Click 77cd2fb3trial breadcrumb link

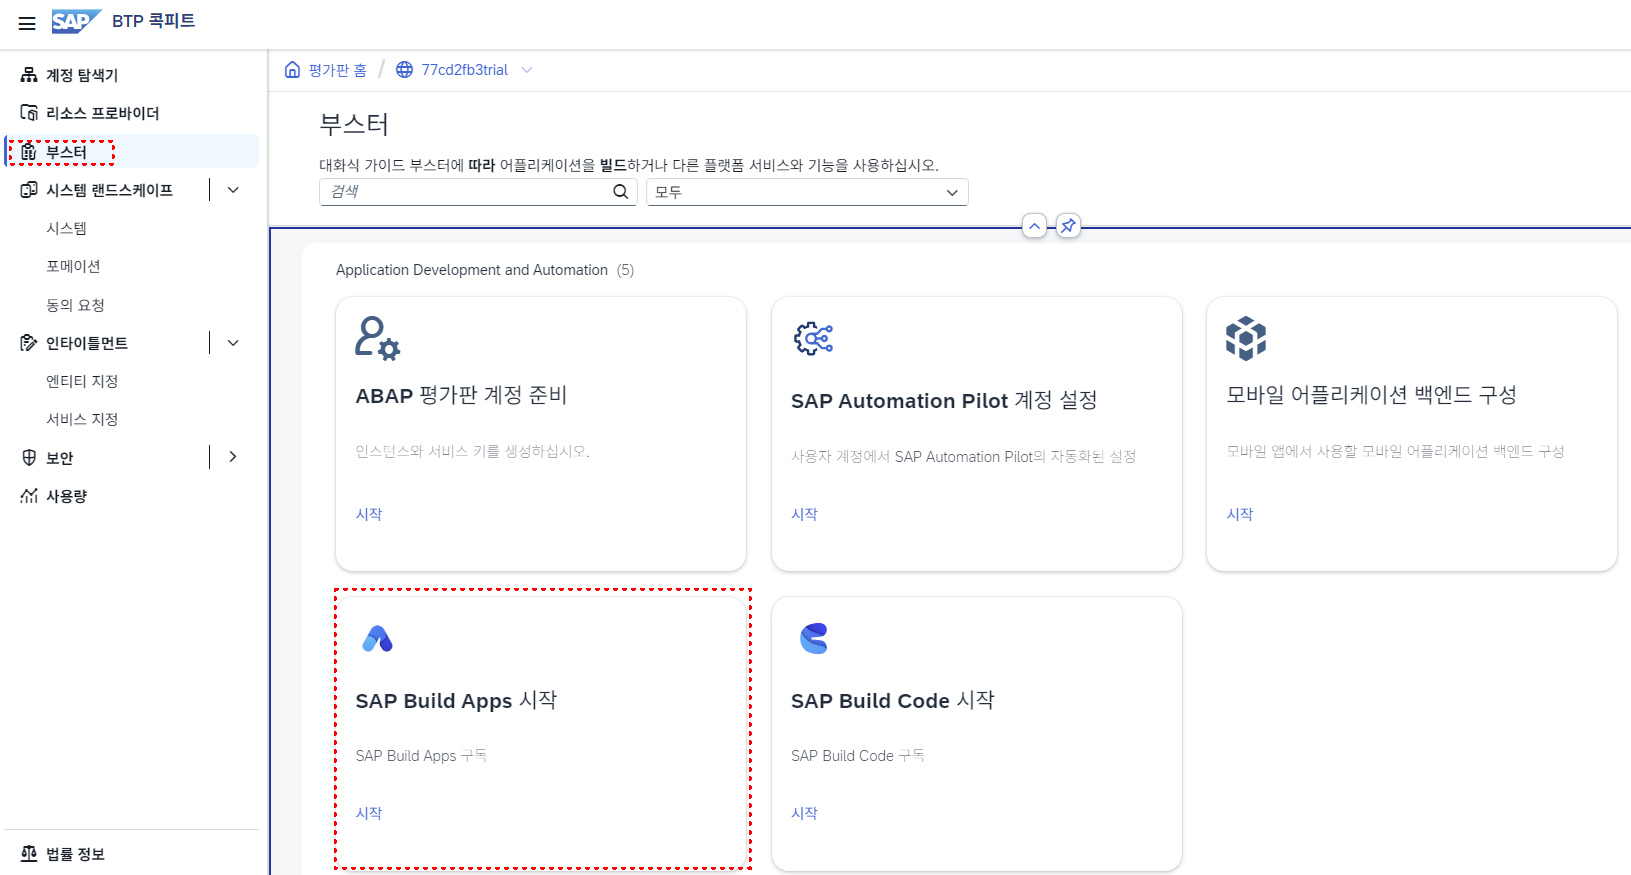click(464, 70)
